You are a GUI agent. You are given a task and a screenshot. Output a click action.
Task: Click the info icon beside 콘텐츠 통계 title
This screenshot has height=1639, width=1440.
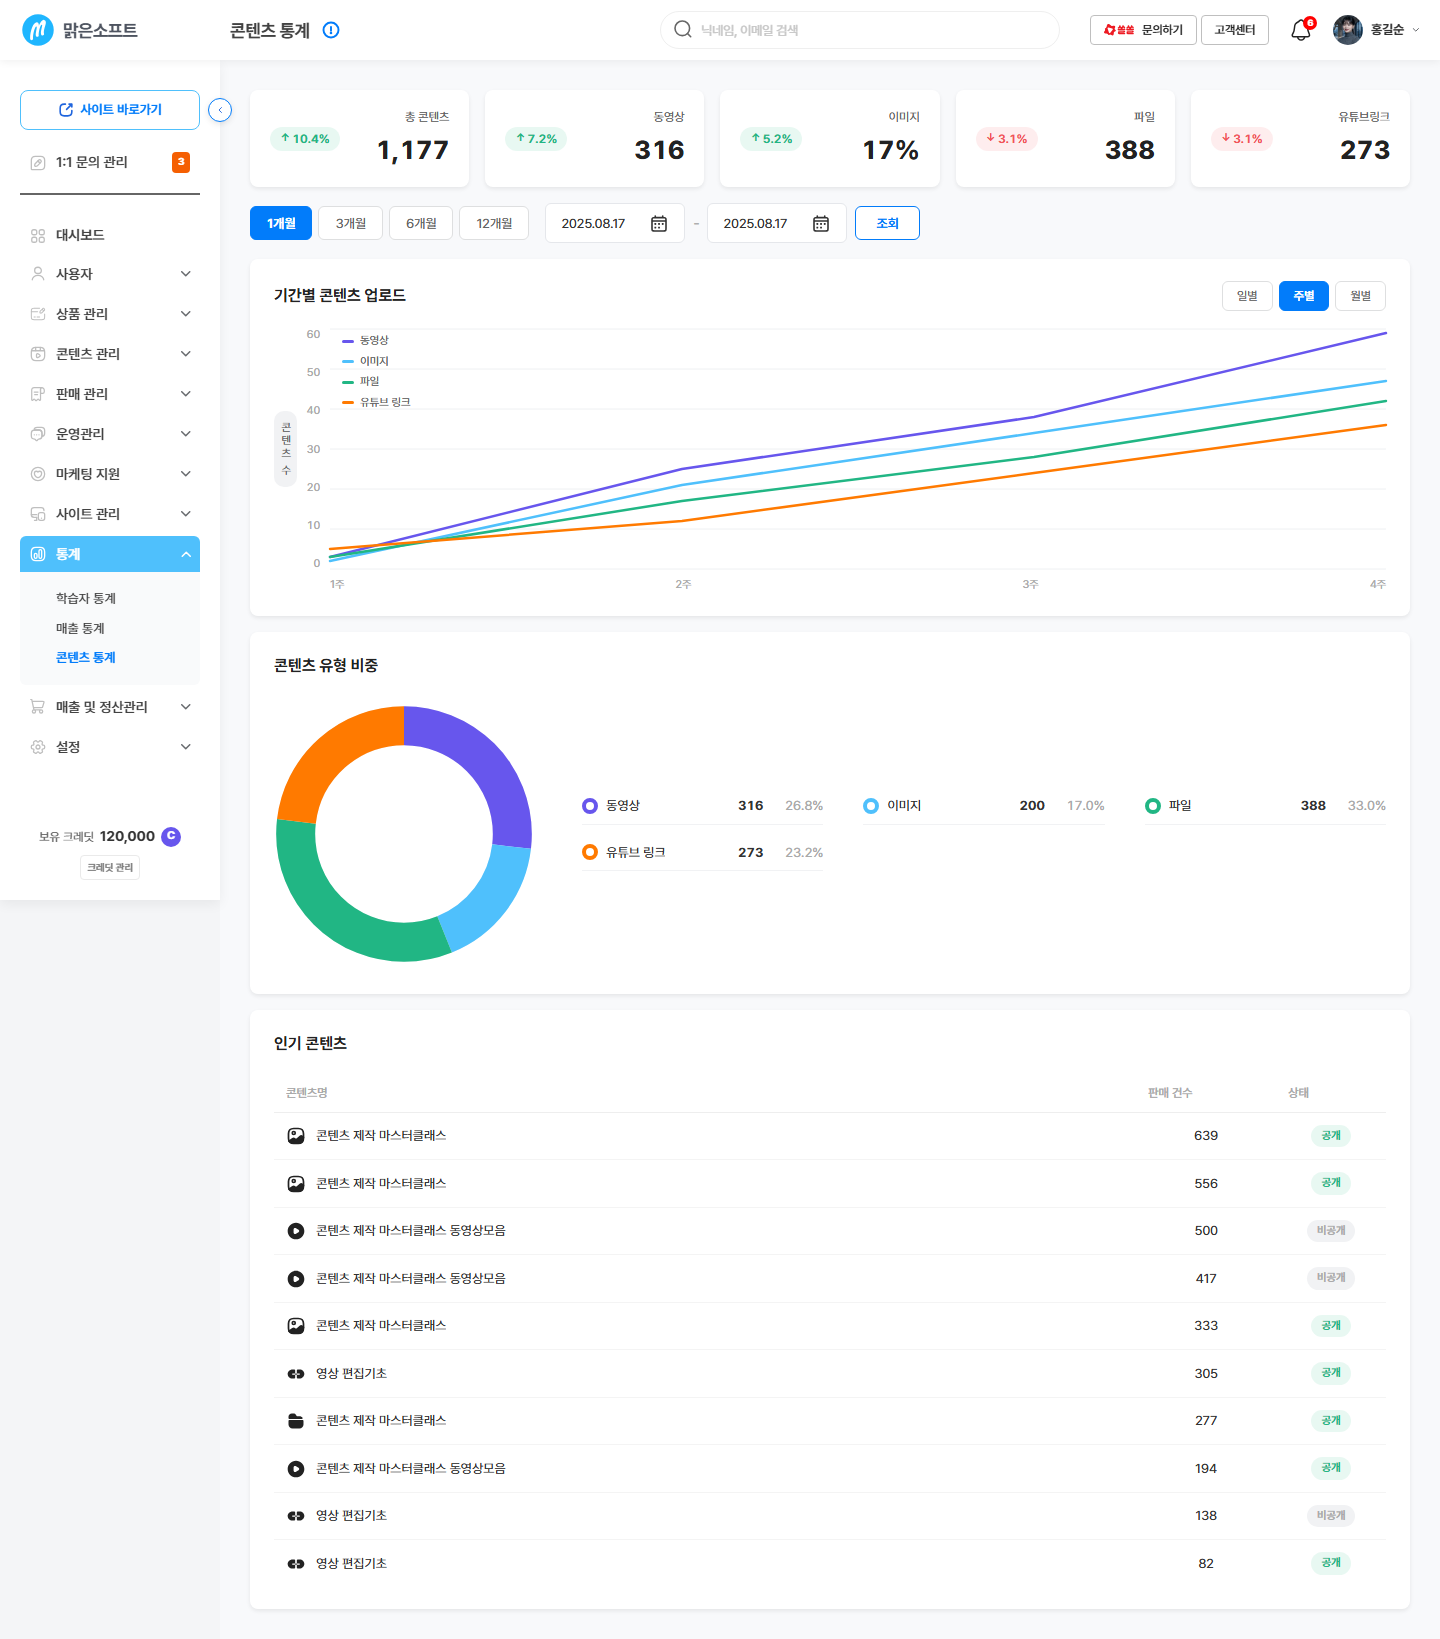[x=331, y=30]
